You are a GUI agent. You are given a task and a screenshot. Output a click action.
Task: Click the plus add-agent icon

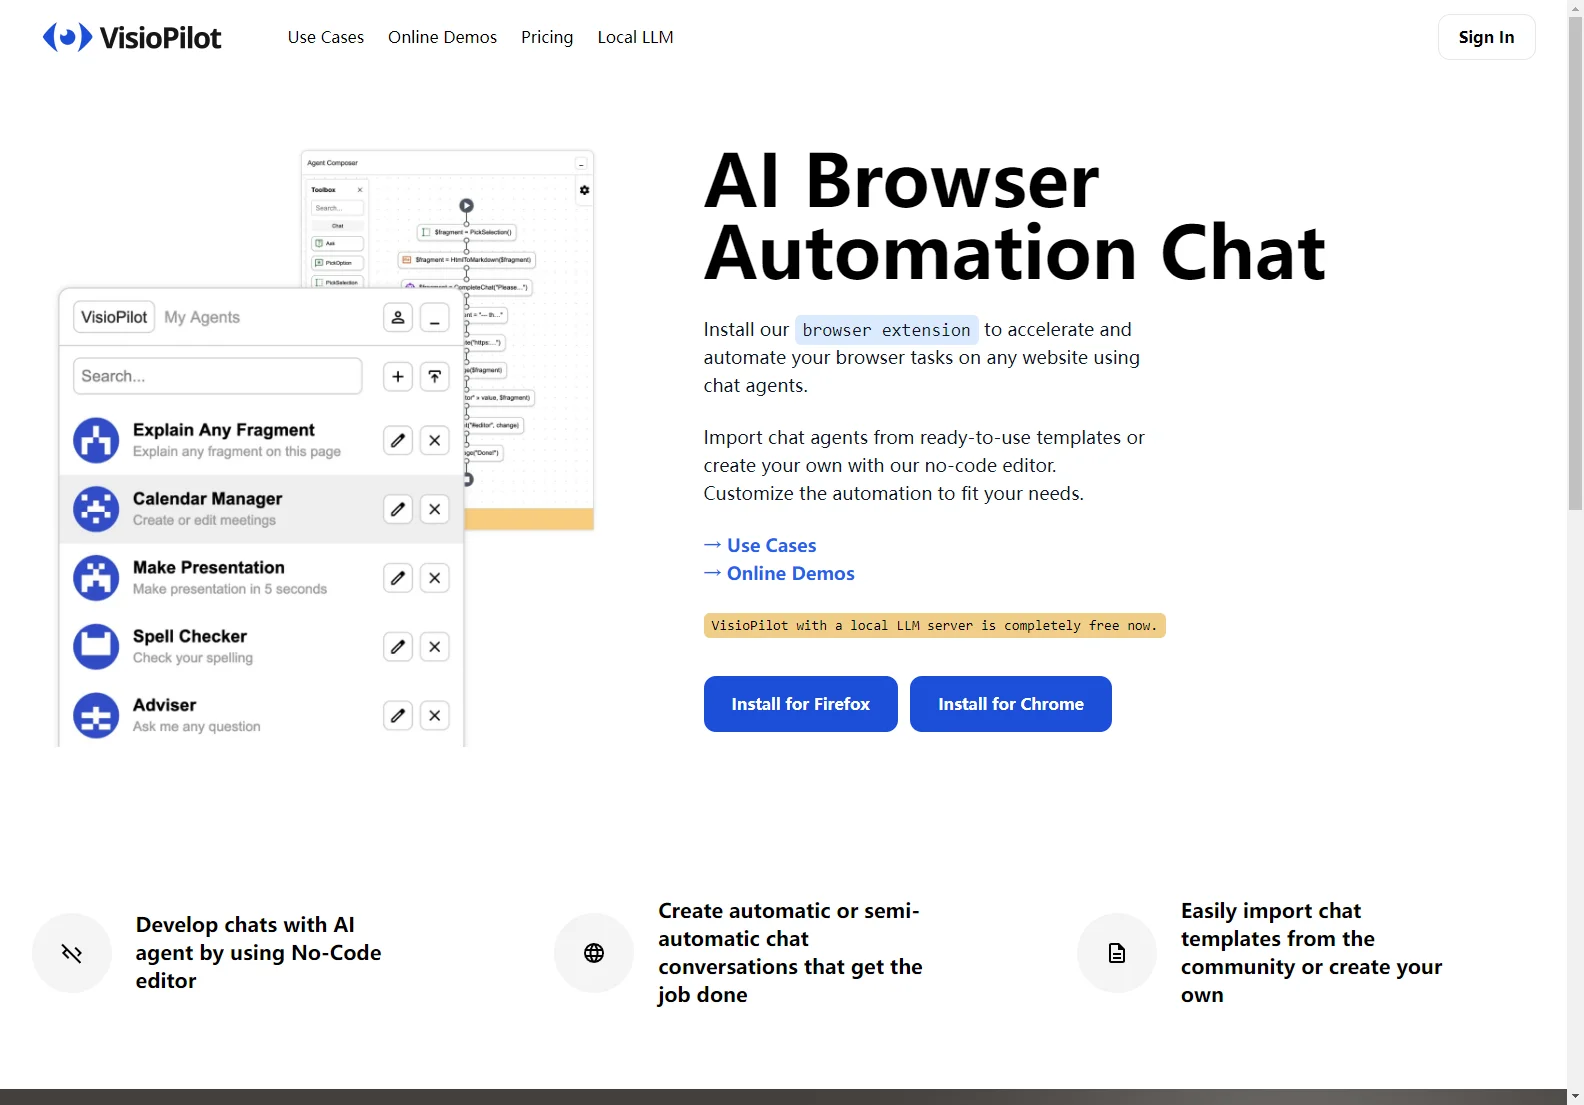tap(398, 377)
